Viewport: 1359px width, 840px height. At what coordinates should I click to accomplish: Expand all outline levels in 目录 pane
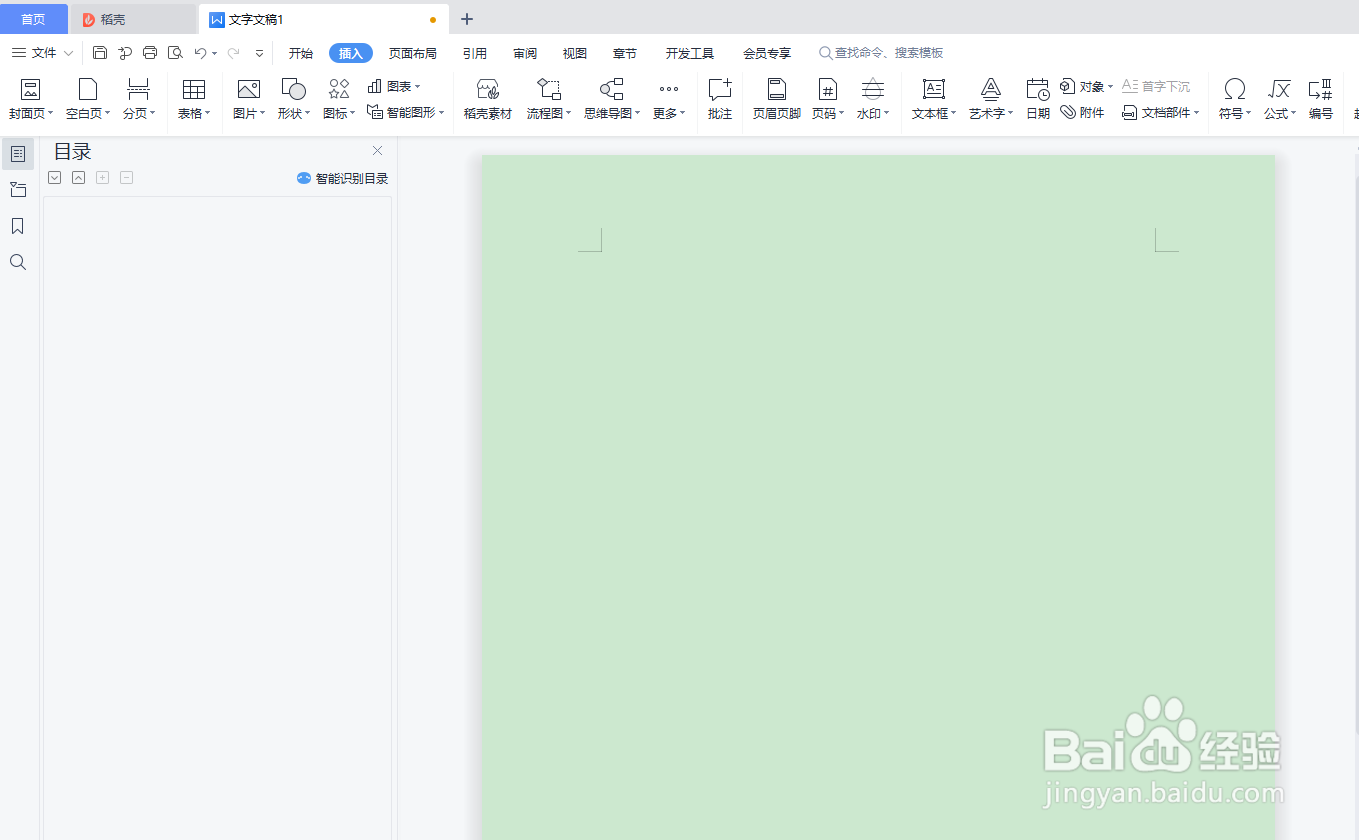pos(55,177)
